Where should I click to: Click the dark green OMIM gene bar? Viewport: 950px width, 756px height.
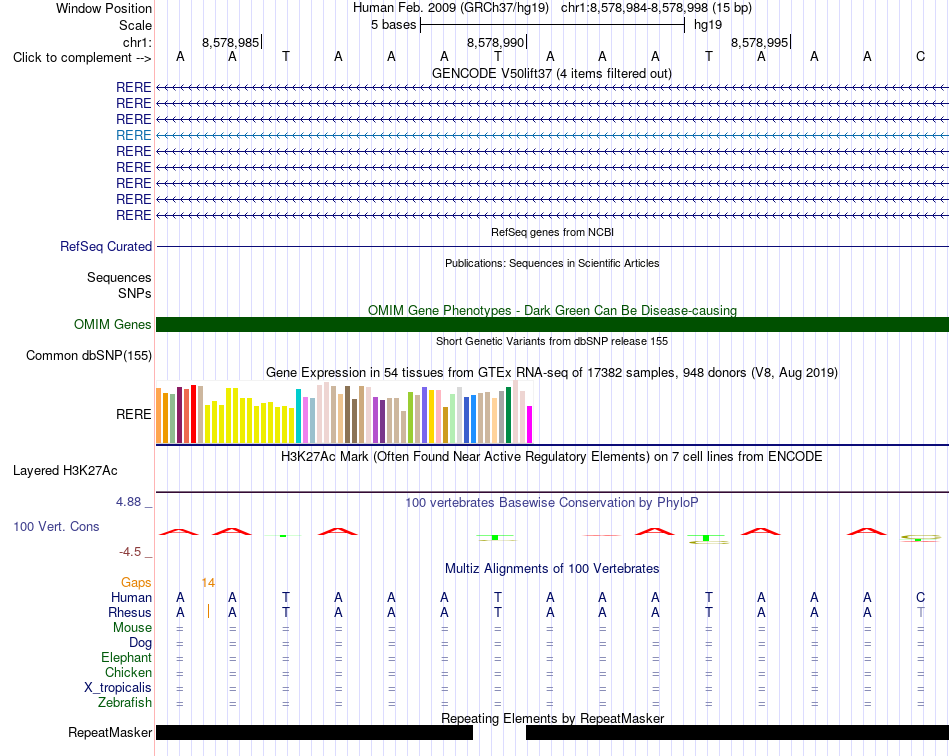[x=553, y=325]
